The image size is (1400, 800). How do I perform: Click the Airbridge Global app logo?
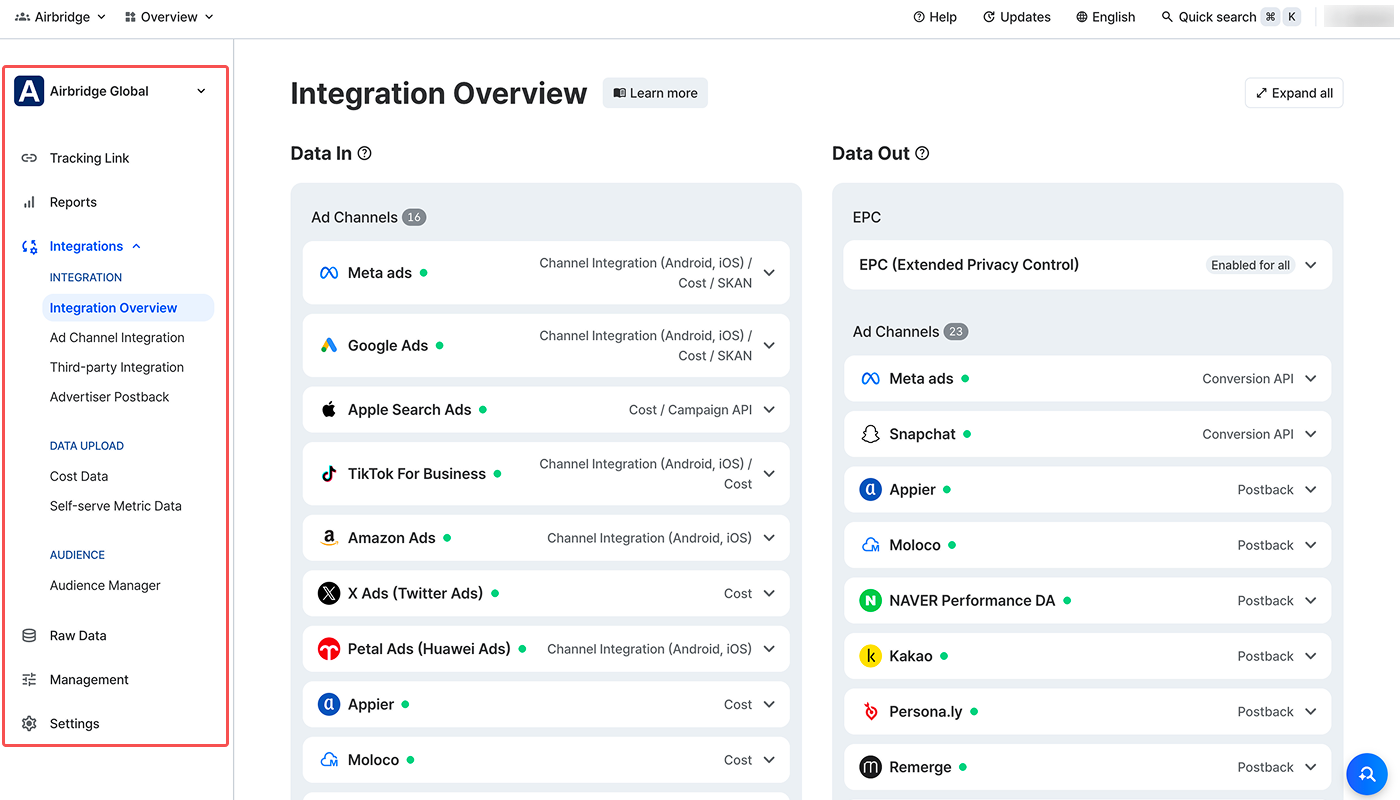coord(29,91)
